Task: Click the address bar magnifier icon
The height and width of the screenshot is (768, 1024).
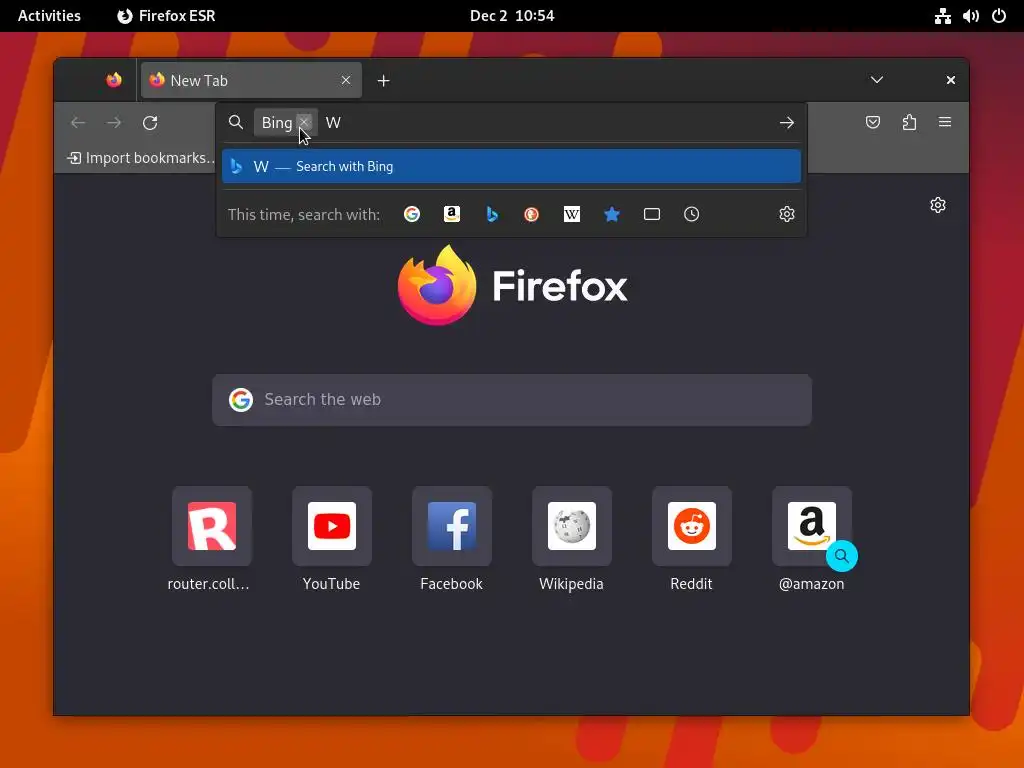Action: 236,122
